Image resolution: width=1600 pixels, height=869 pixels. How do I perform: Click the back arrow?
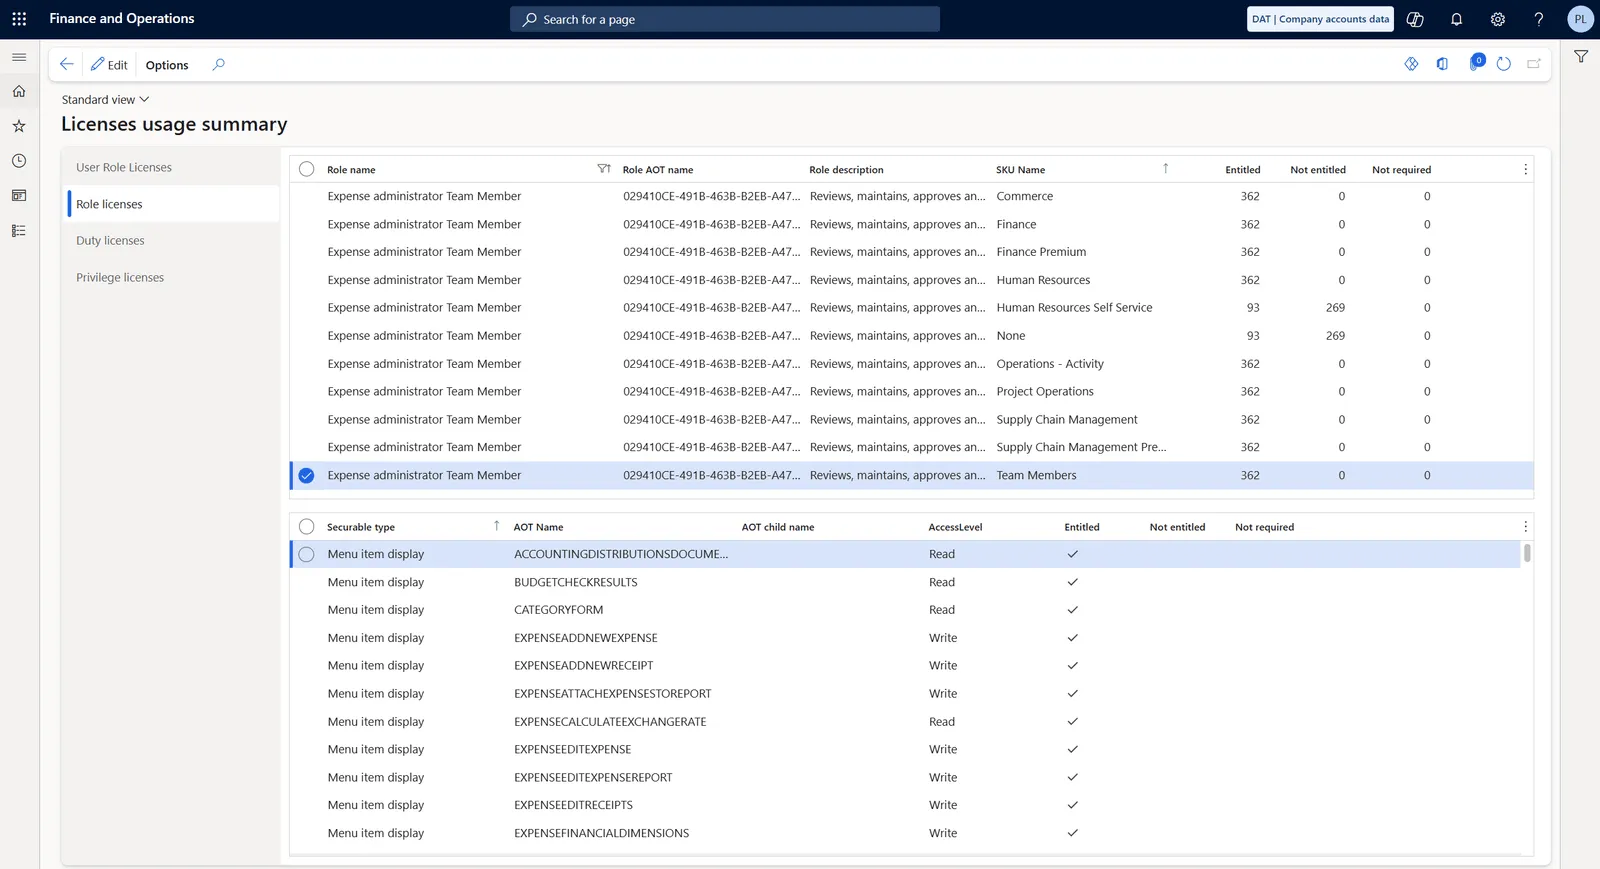67,64
